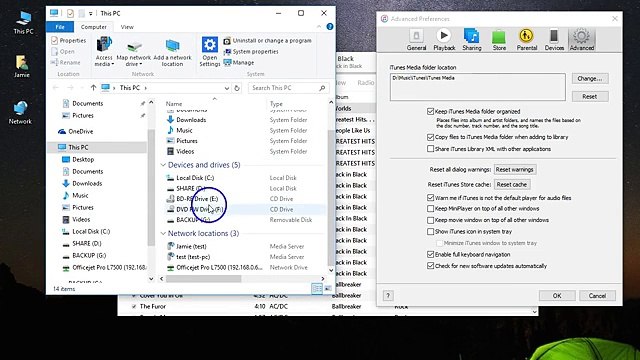Collapse the Explorer ribbon chevron
Viewport: 640px width, 360px height.
319,27
